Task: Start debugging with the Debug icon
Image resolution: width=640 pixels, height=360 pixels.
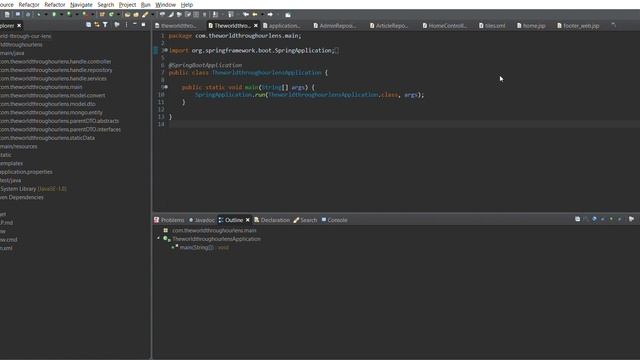Action: coord(39,14)
